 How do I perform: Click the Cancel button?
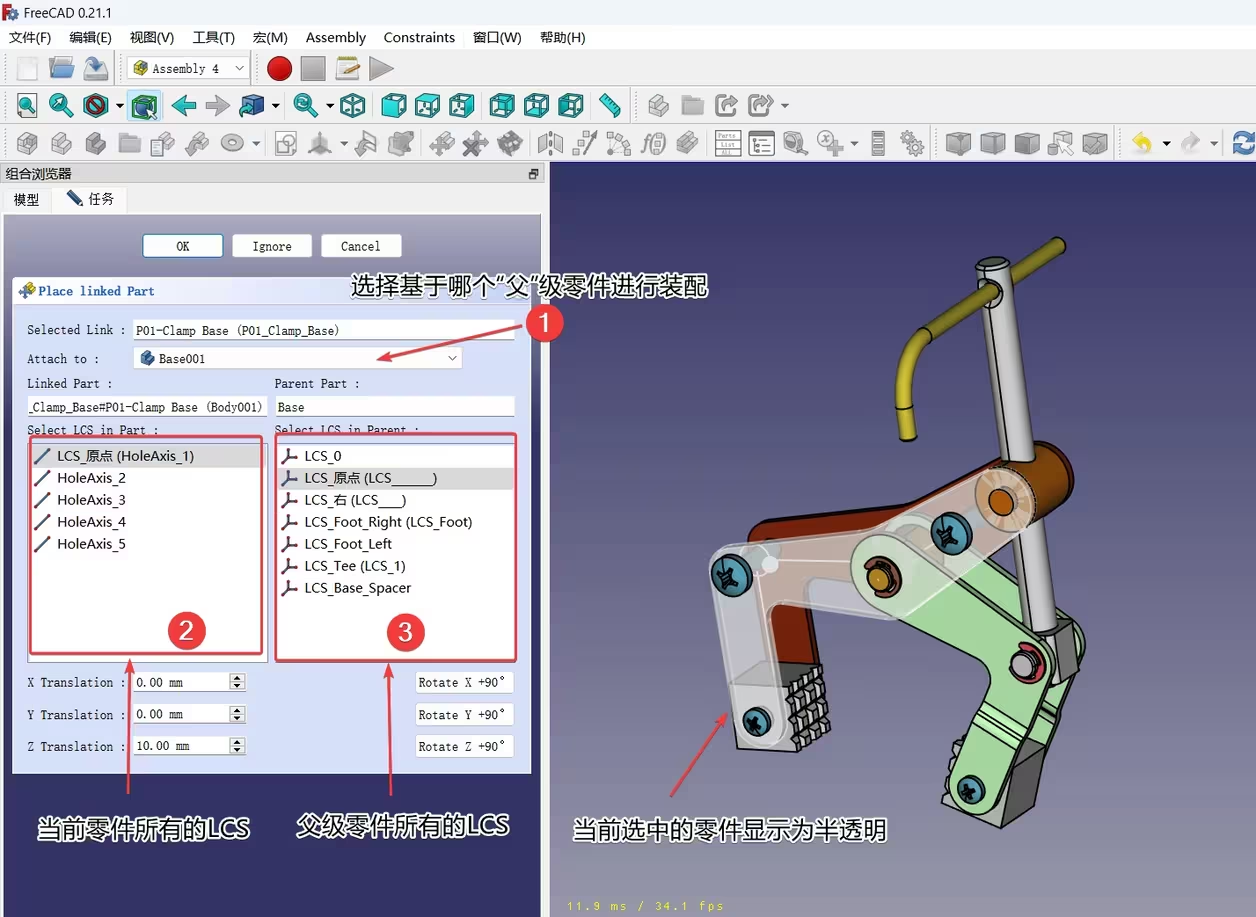(361, 246)
